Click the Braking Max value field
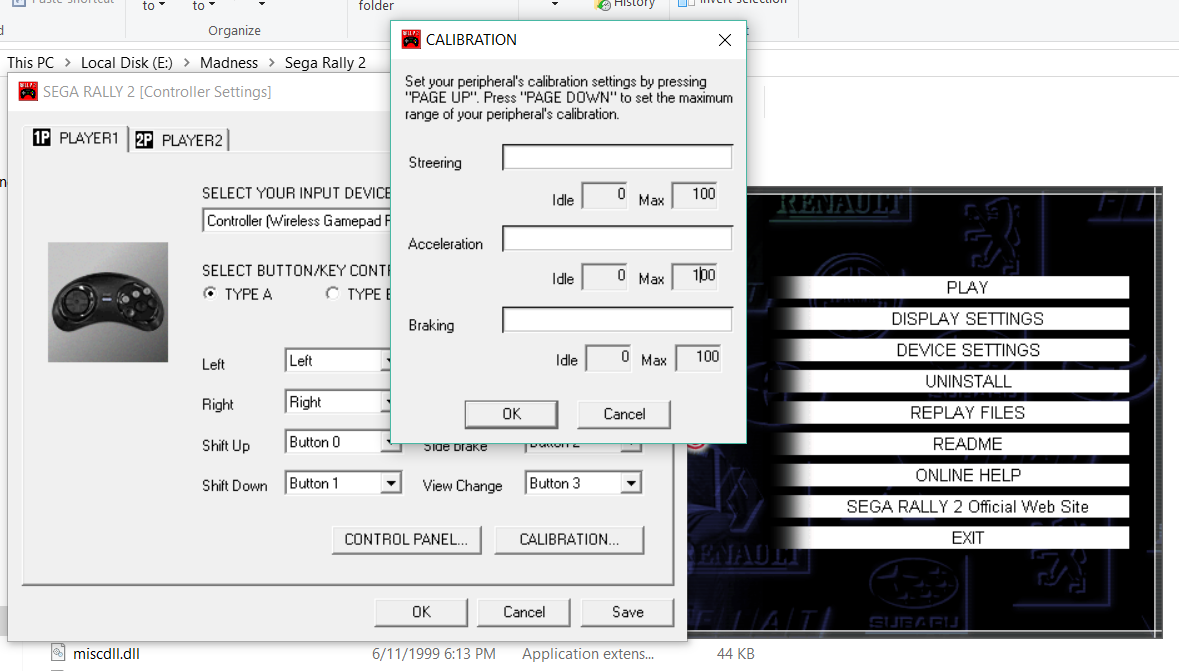This screenshot has height=671, width=1179. click(x=699, y=357)
